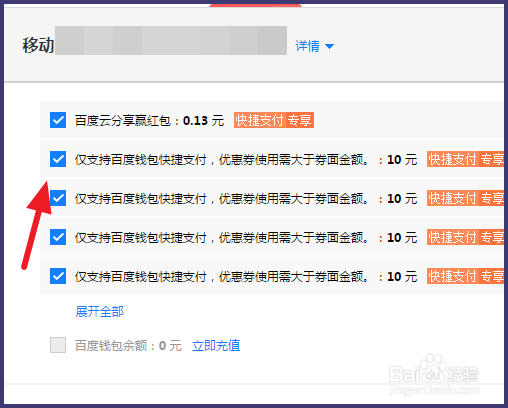508x408 pixels.
Task: Click the 百度钱包余额：0 元 label
Action: (128, 346)
